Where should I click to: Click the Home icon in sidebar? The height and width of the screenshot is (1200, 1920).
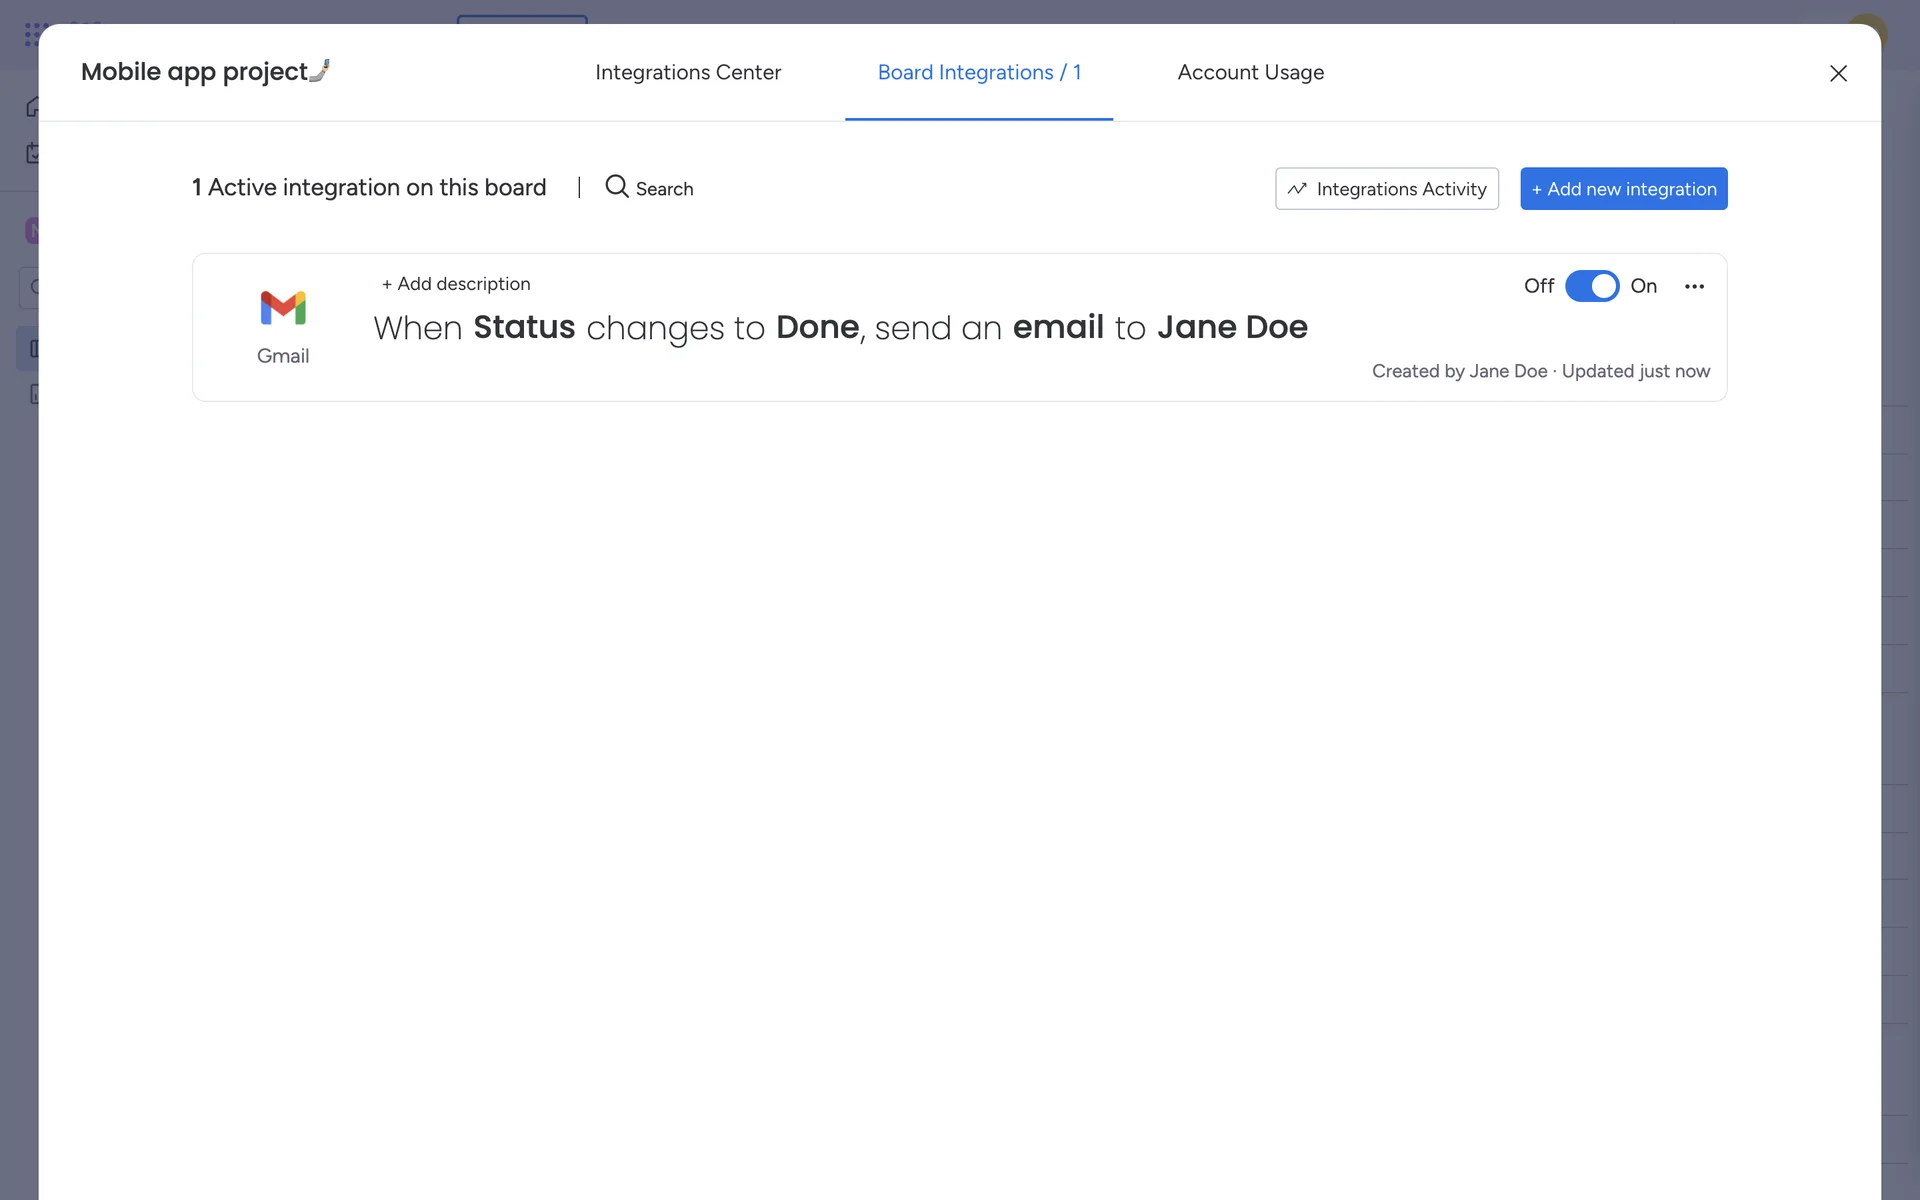tap(33, 106)
